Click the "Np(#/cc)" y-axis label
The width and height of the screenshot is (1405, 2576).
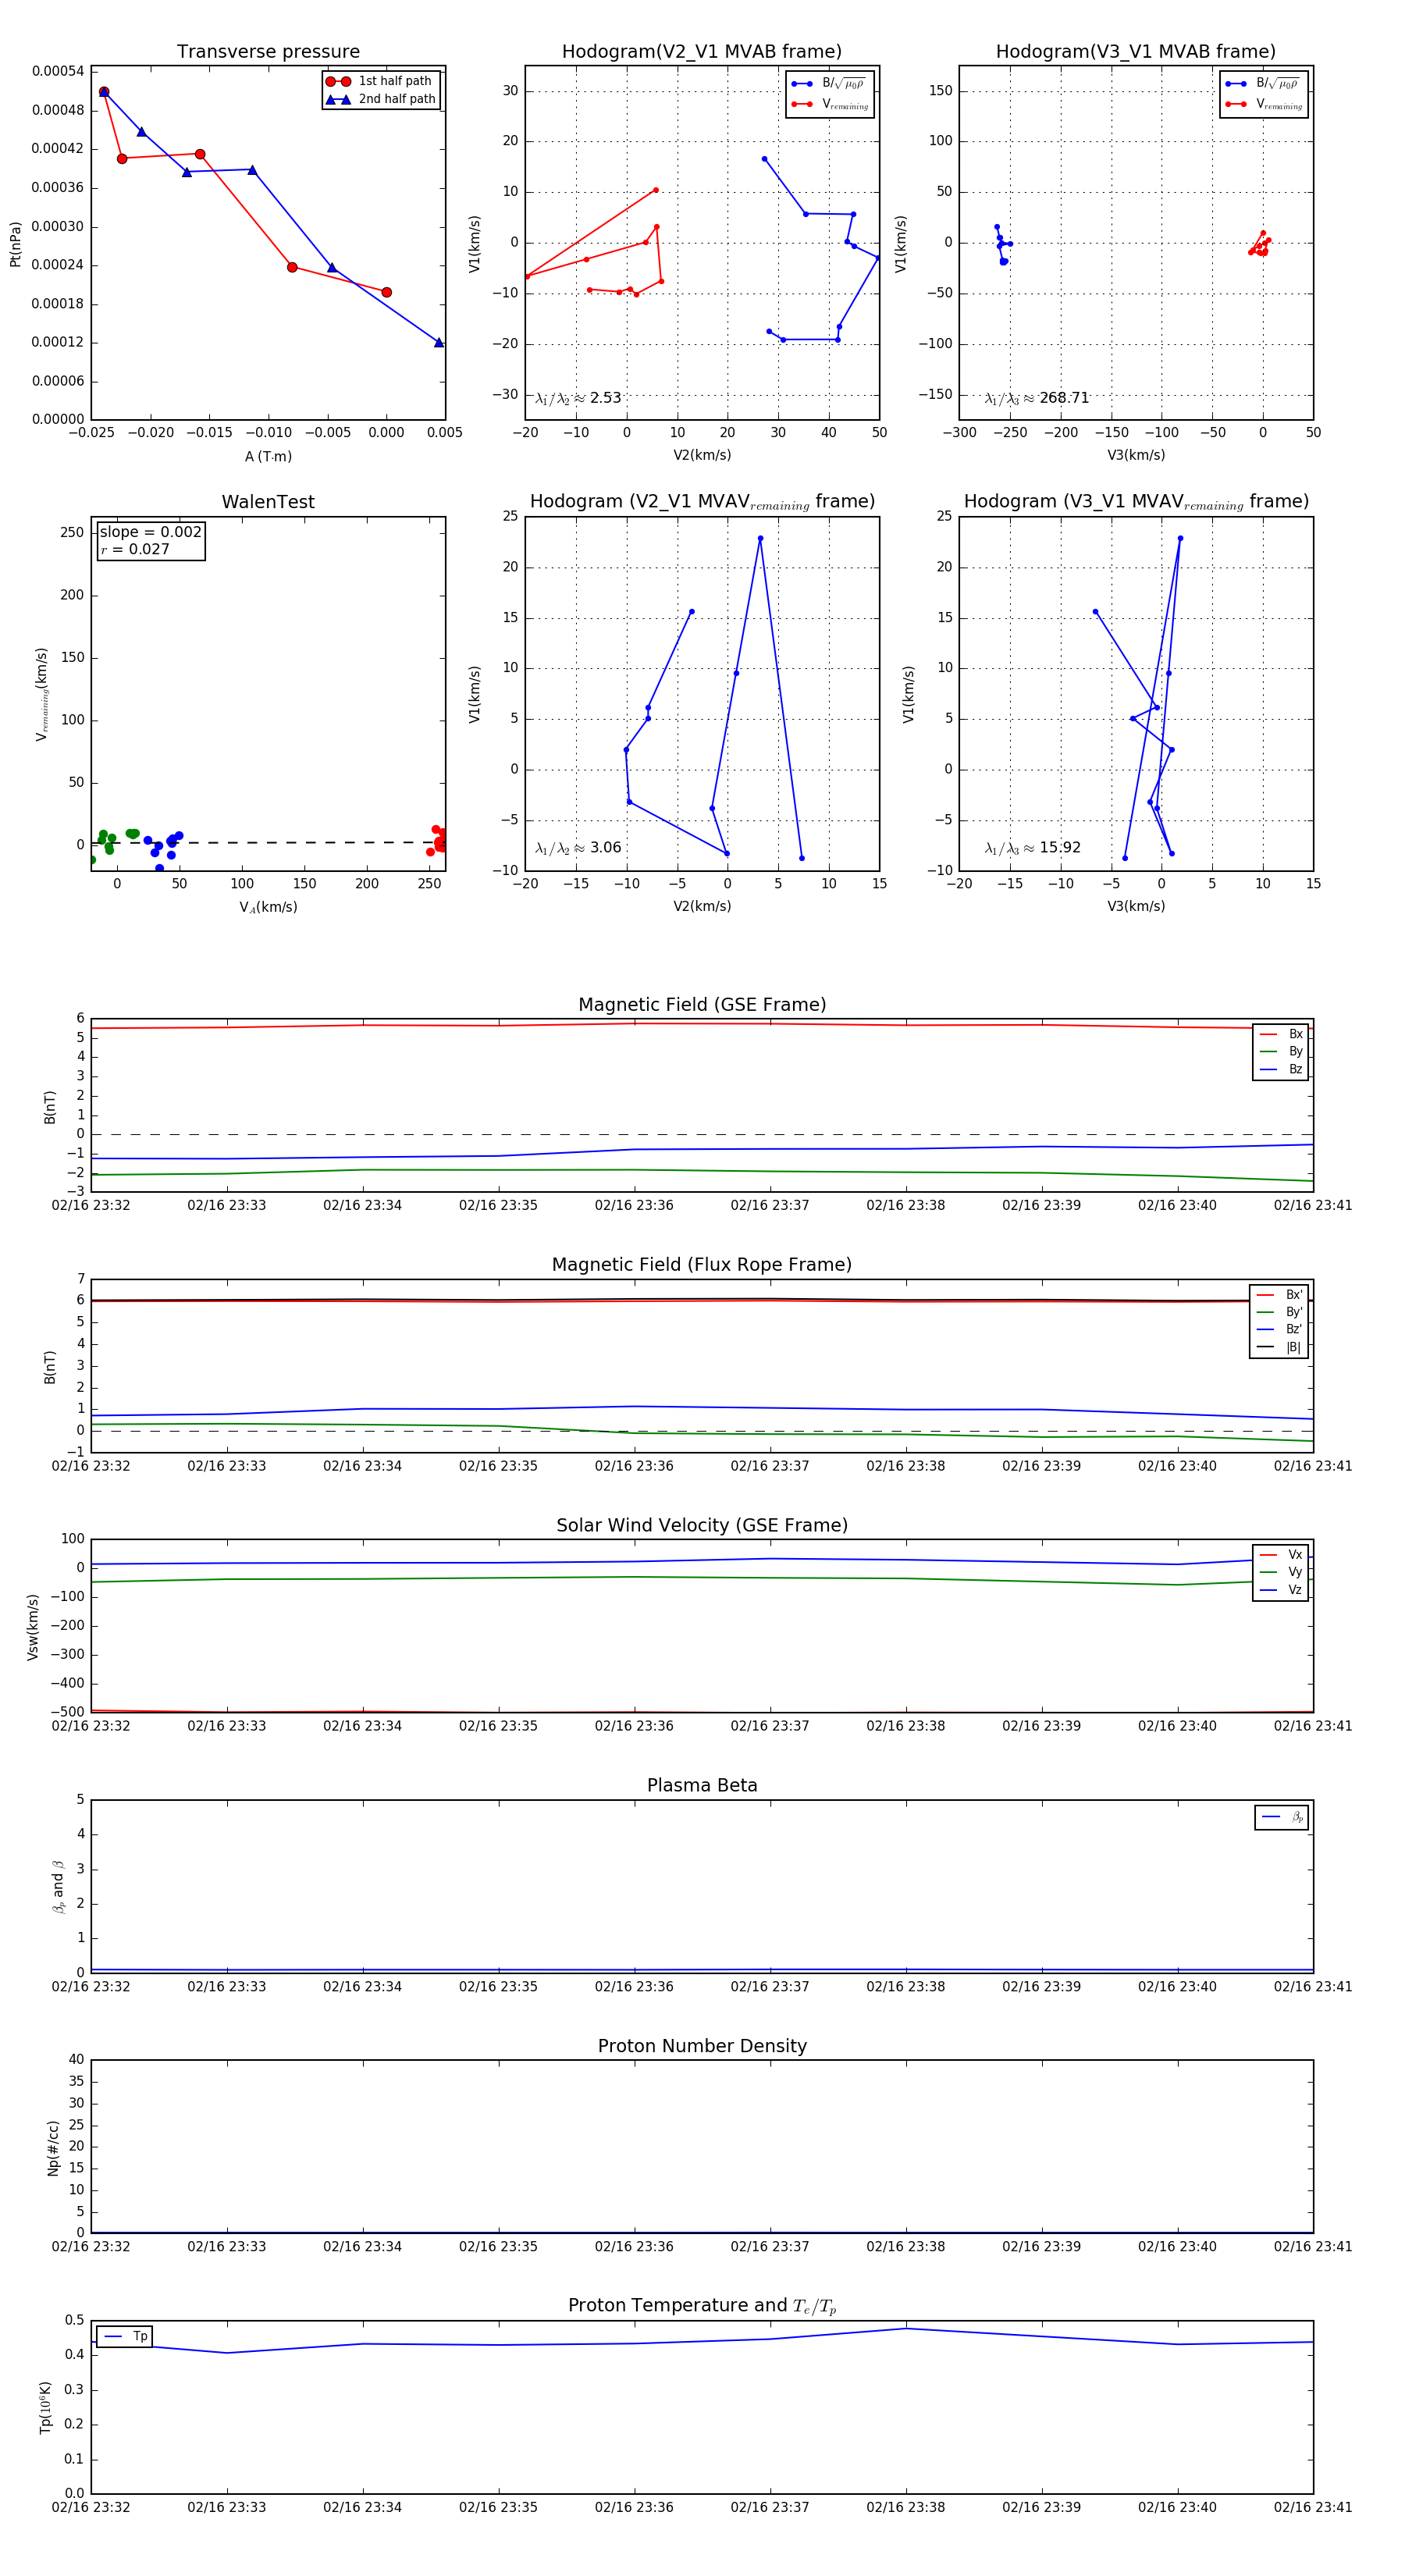pyautogui.click(x=54, y=2147)
